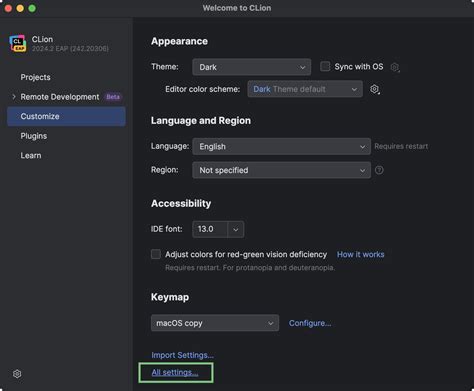Image resolution: width=474 pixels, height=391 pixels.
Task: Open the Region help question-mark icon
Action: point(379,170)
